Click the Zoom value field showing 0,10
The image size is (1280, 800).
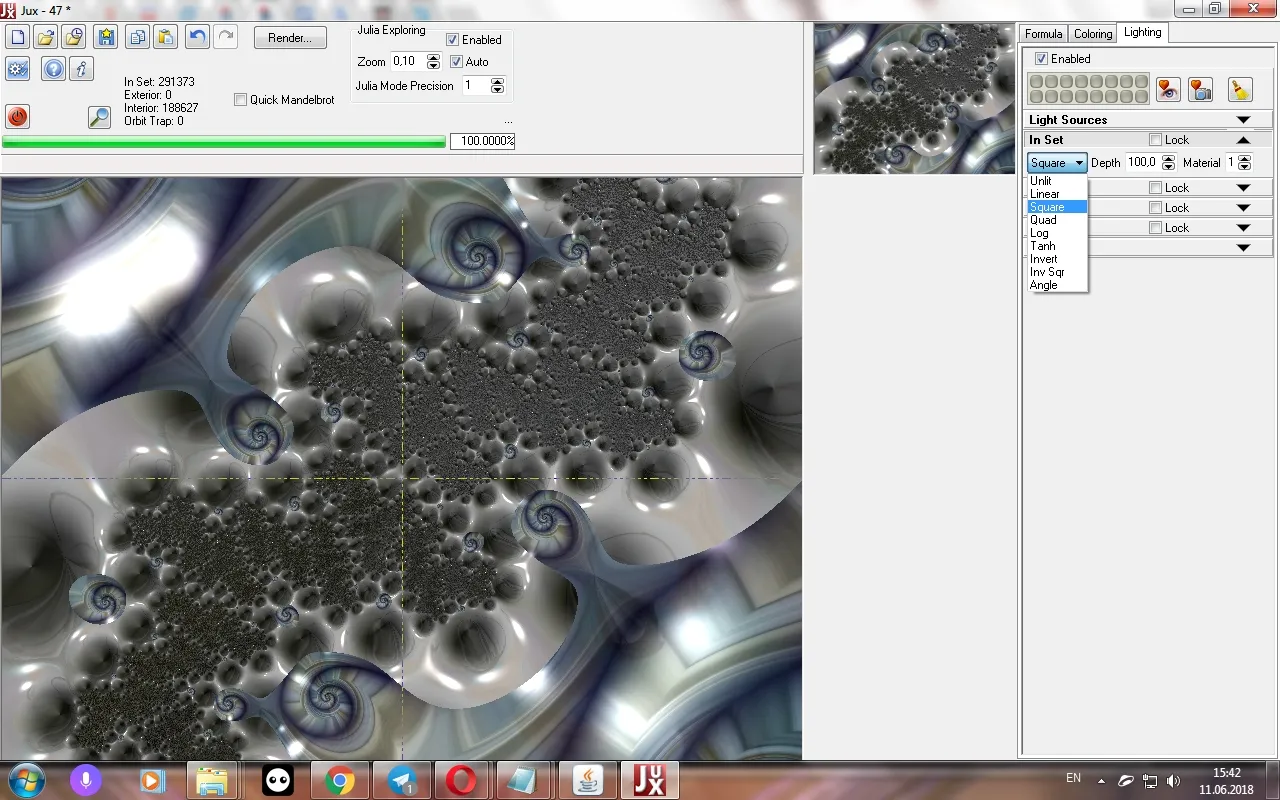(408, 62)
